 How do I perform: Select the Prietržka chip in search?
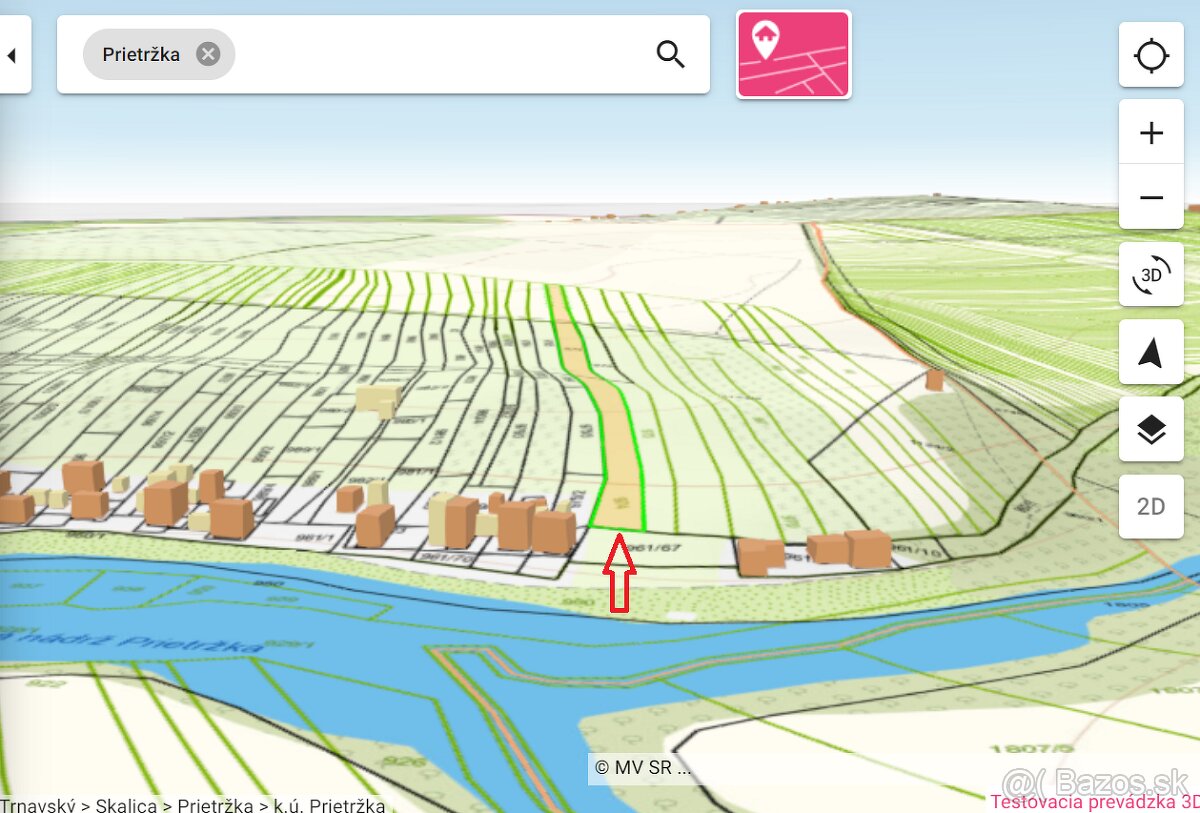click(141, 54)
